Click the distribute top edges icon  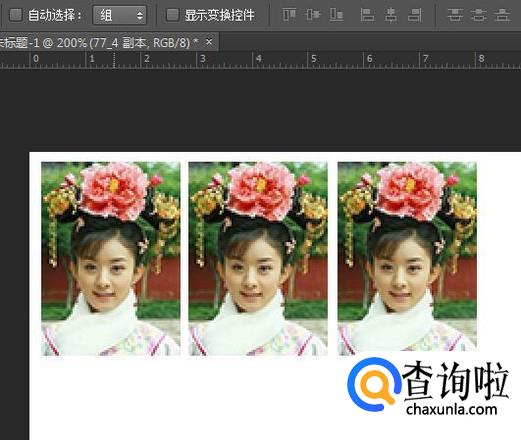(455, 15)
